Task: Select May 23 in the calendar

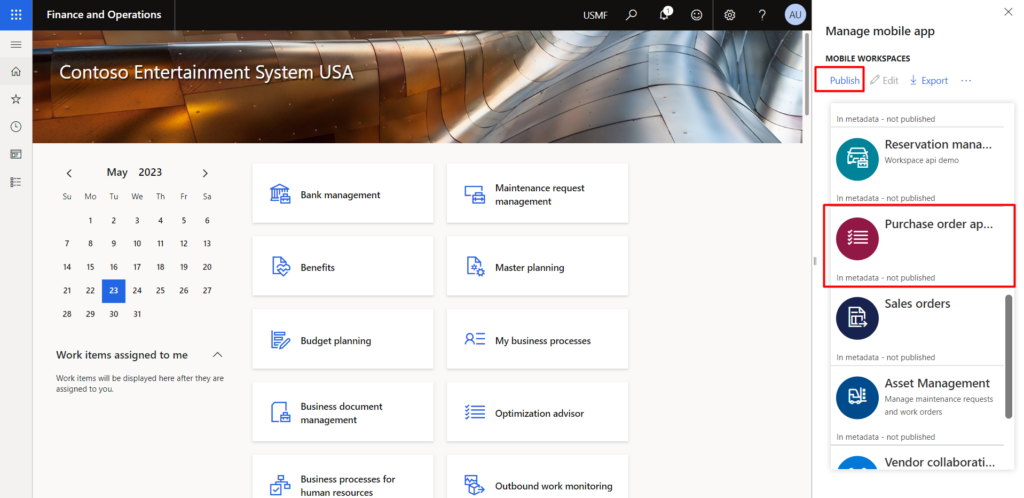Action: click(114, 290)
